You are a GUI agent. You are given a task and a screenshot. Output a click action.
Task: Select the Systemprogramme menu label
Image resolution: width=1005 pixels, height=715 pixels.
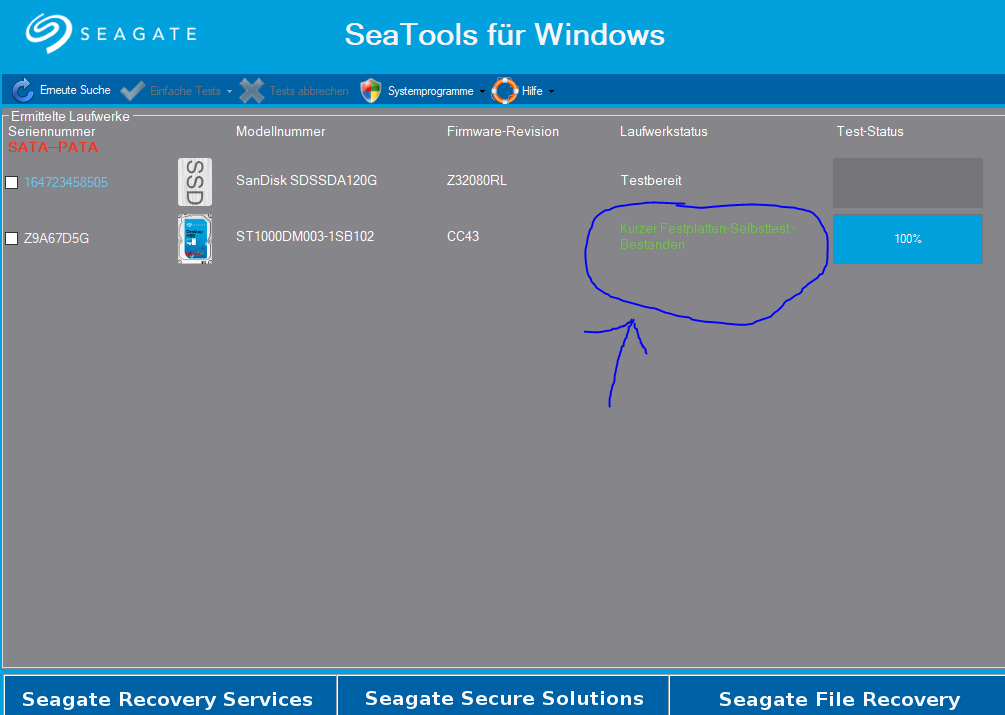click(431, 91)
